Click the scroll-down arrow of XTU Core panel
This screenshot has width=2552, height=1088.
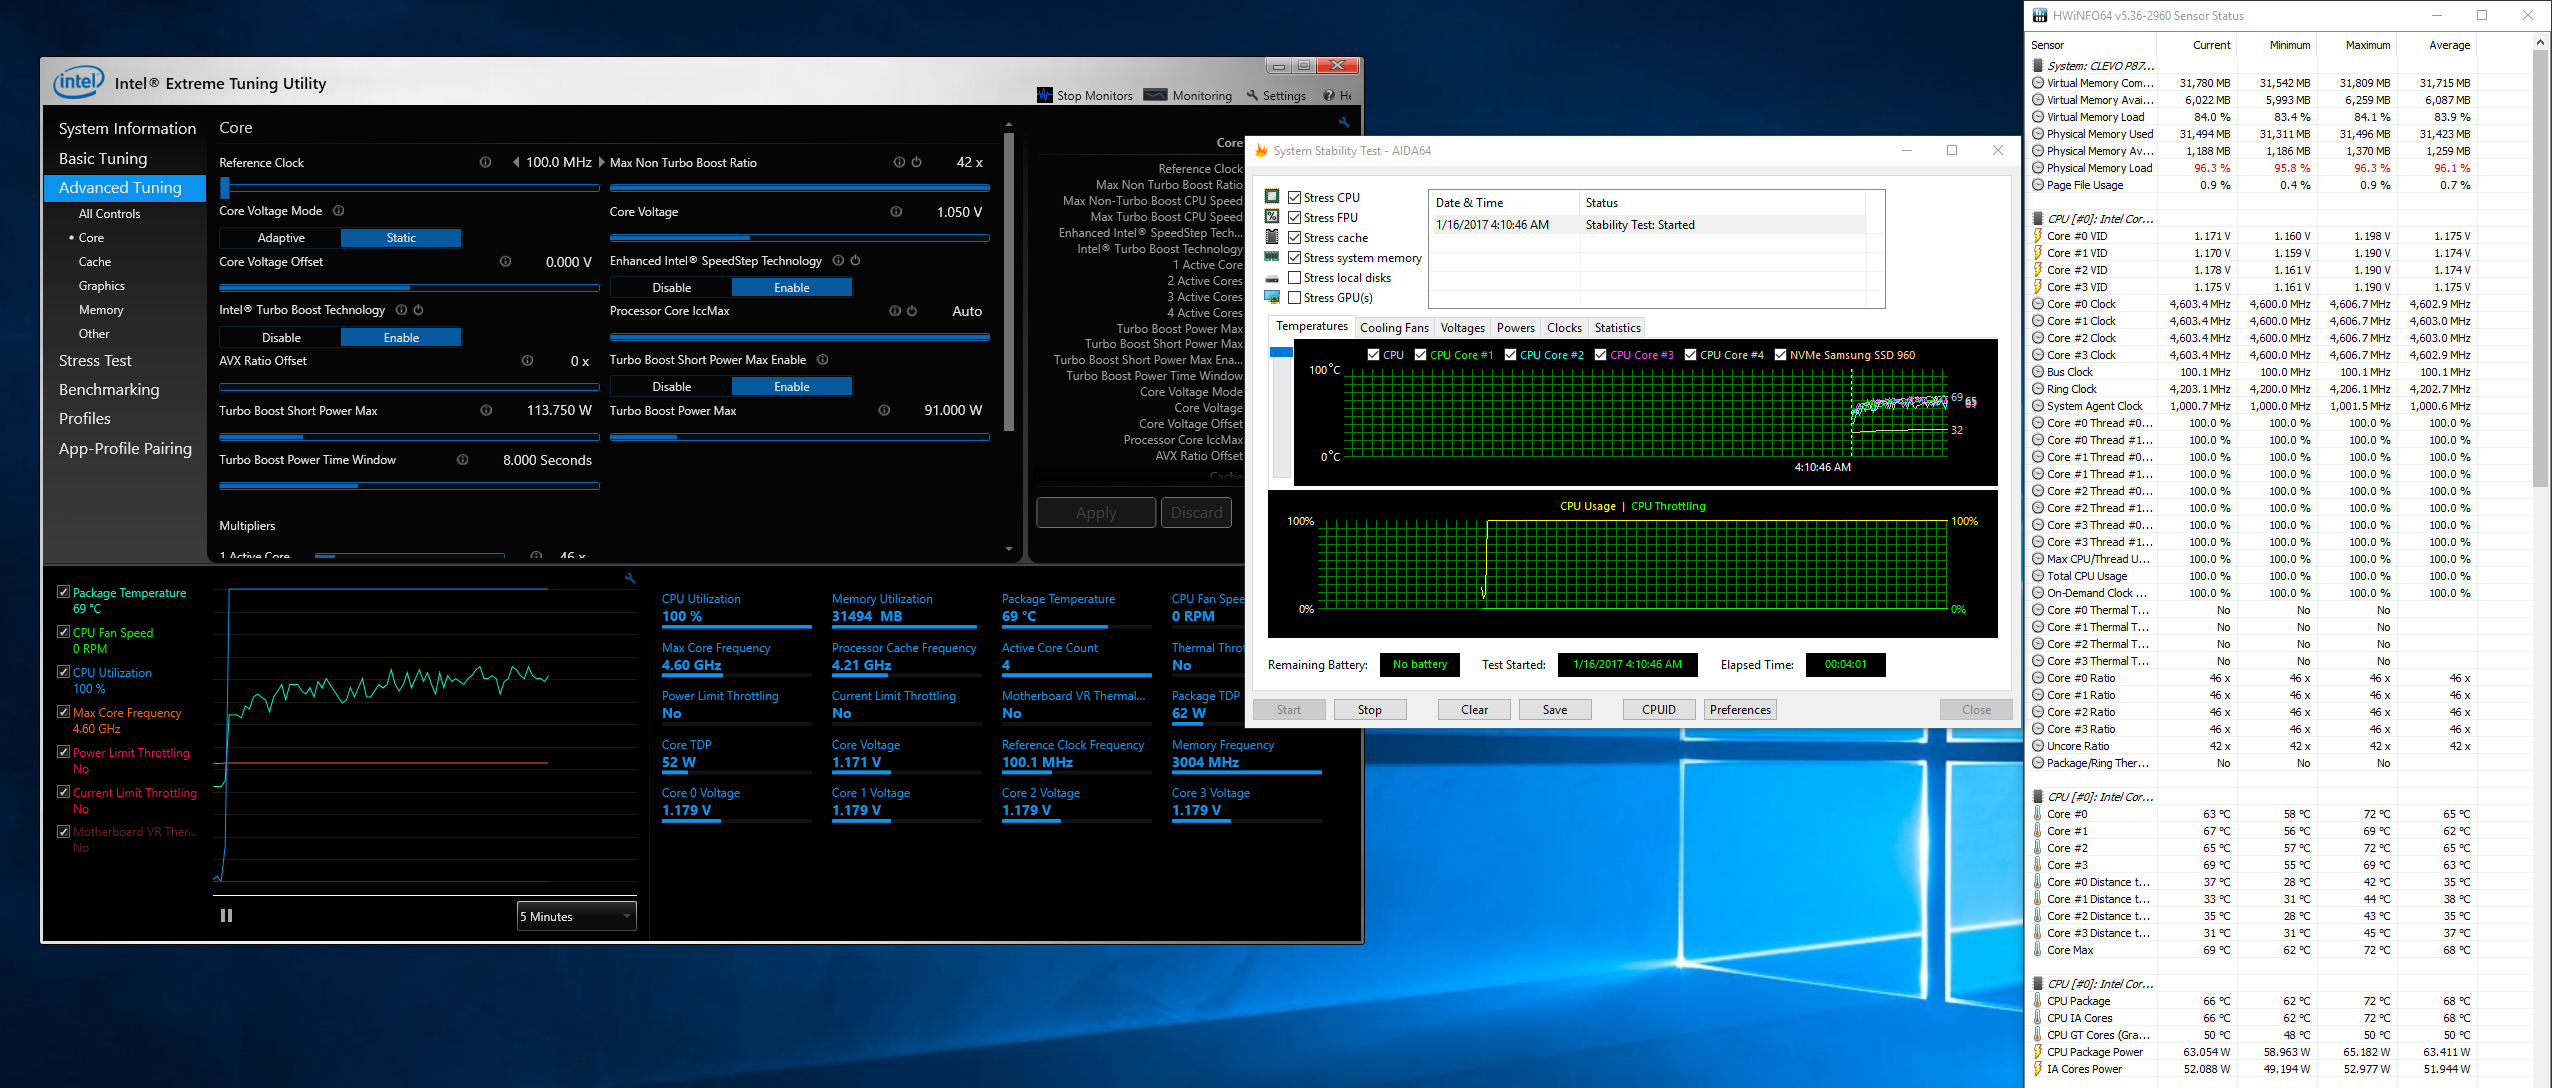(1008, 549)
